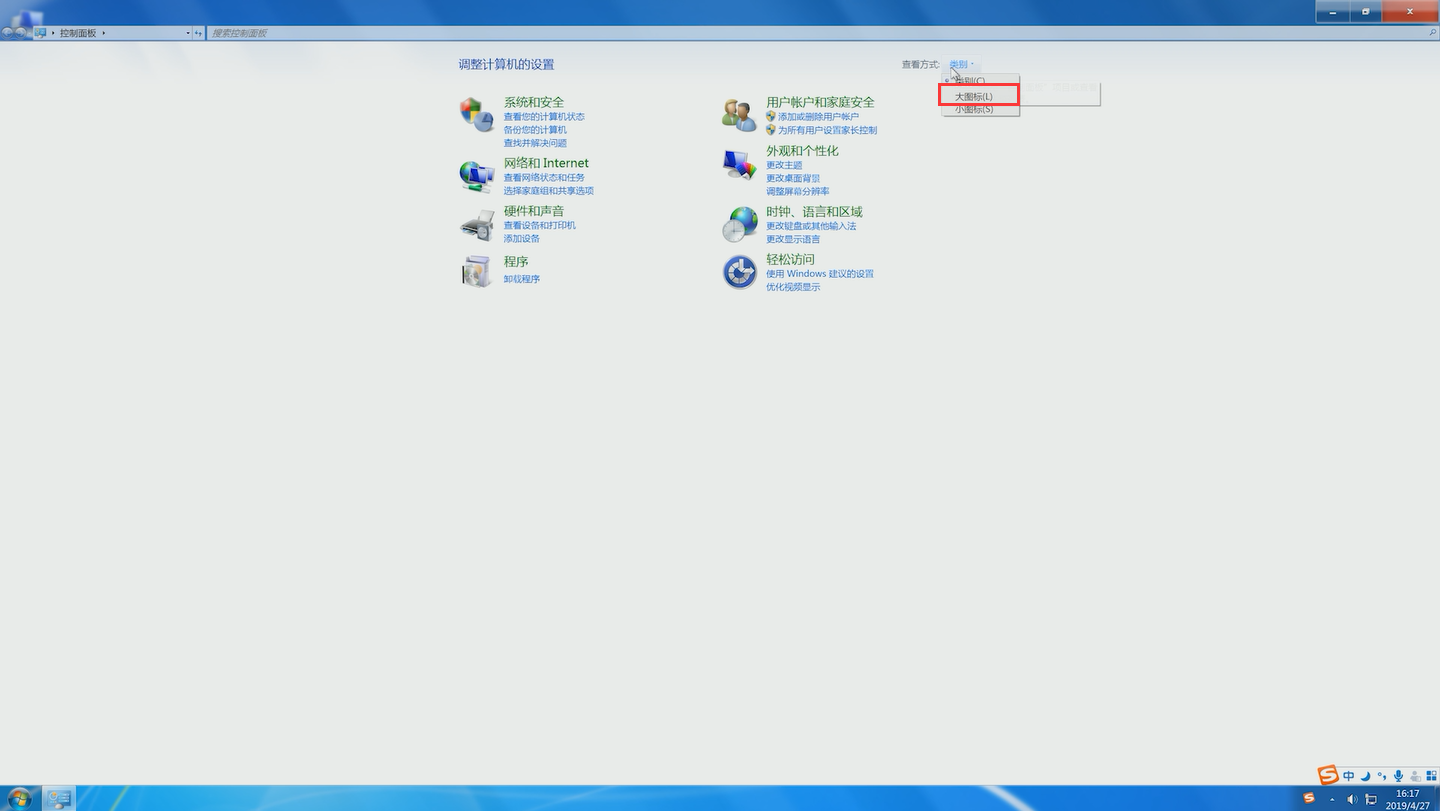1440x811 pixels.
Task: Click 优化视频显示 link
Action: tap(793, 287)
